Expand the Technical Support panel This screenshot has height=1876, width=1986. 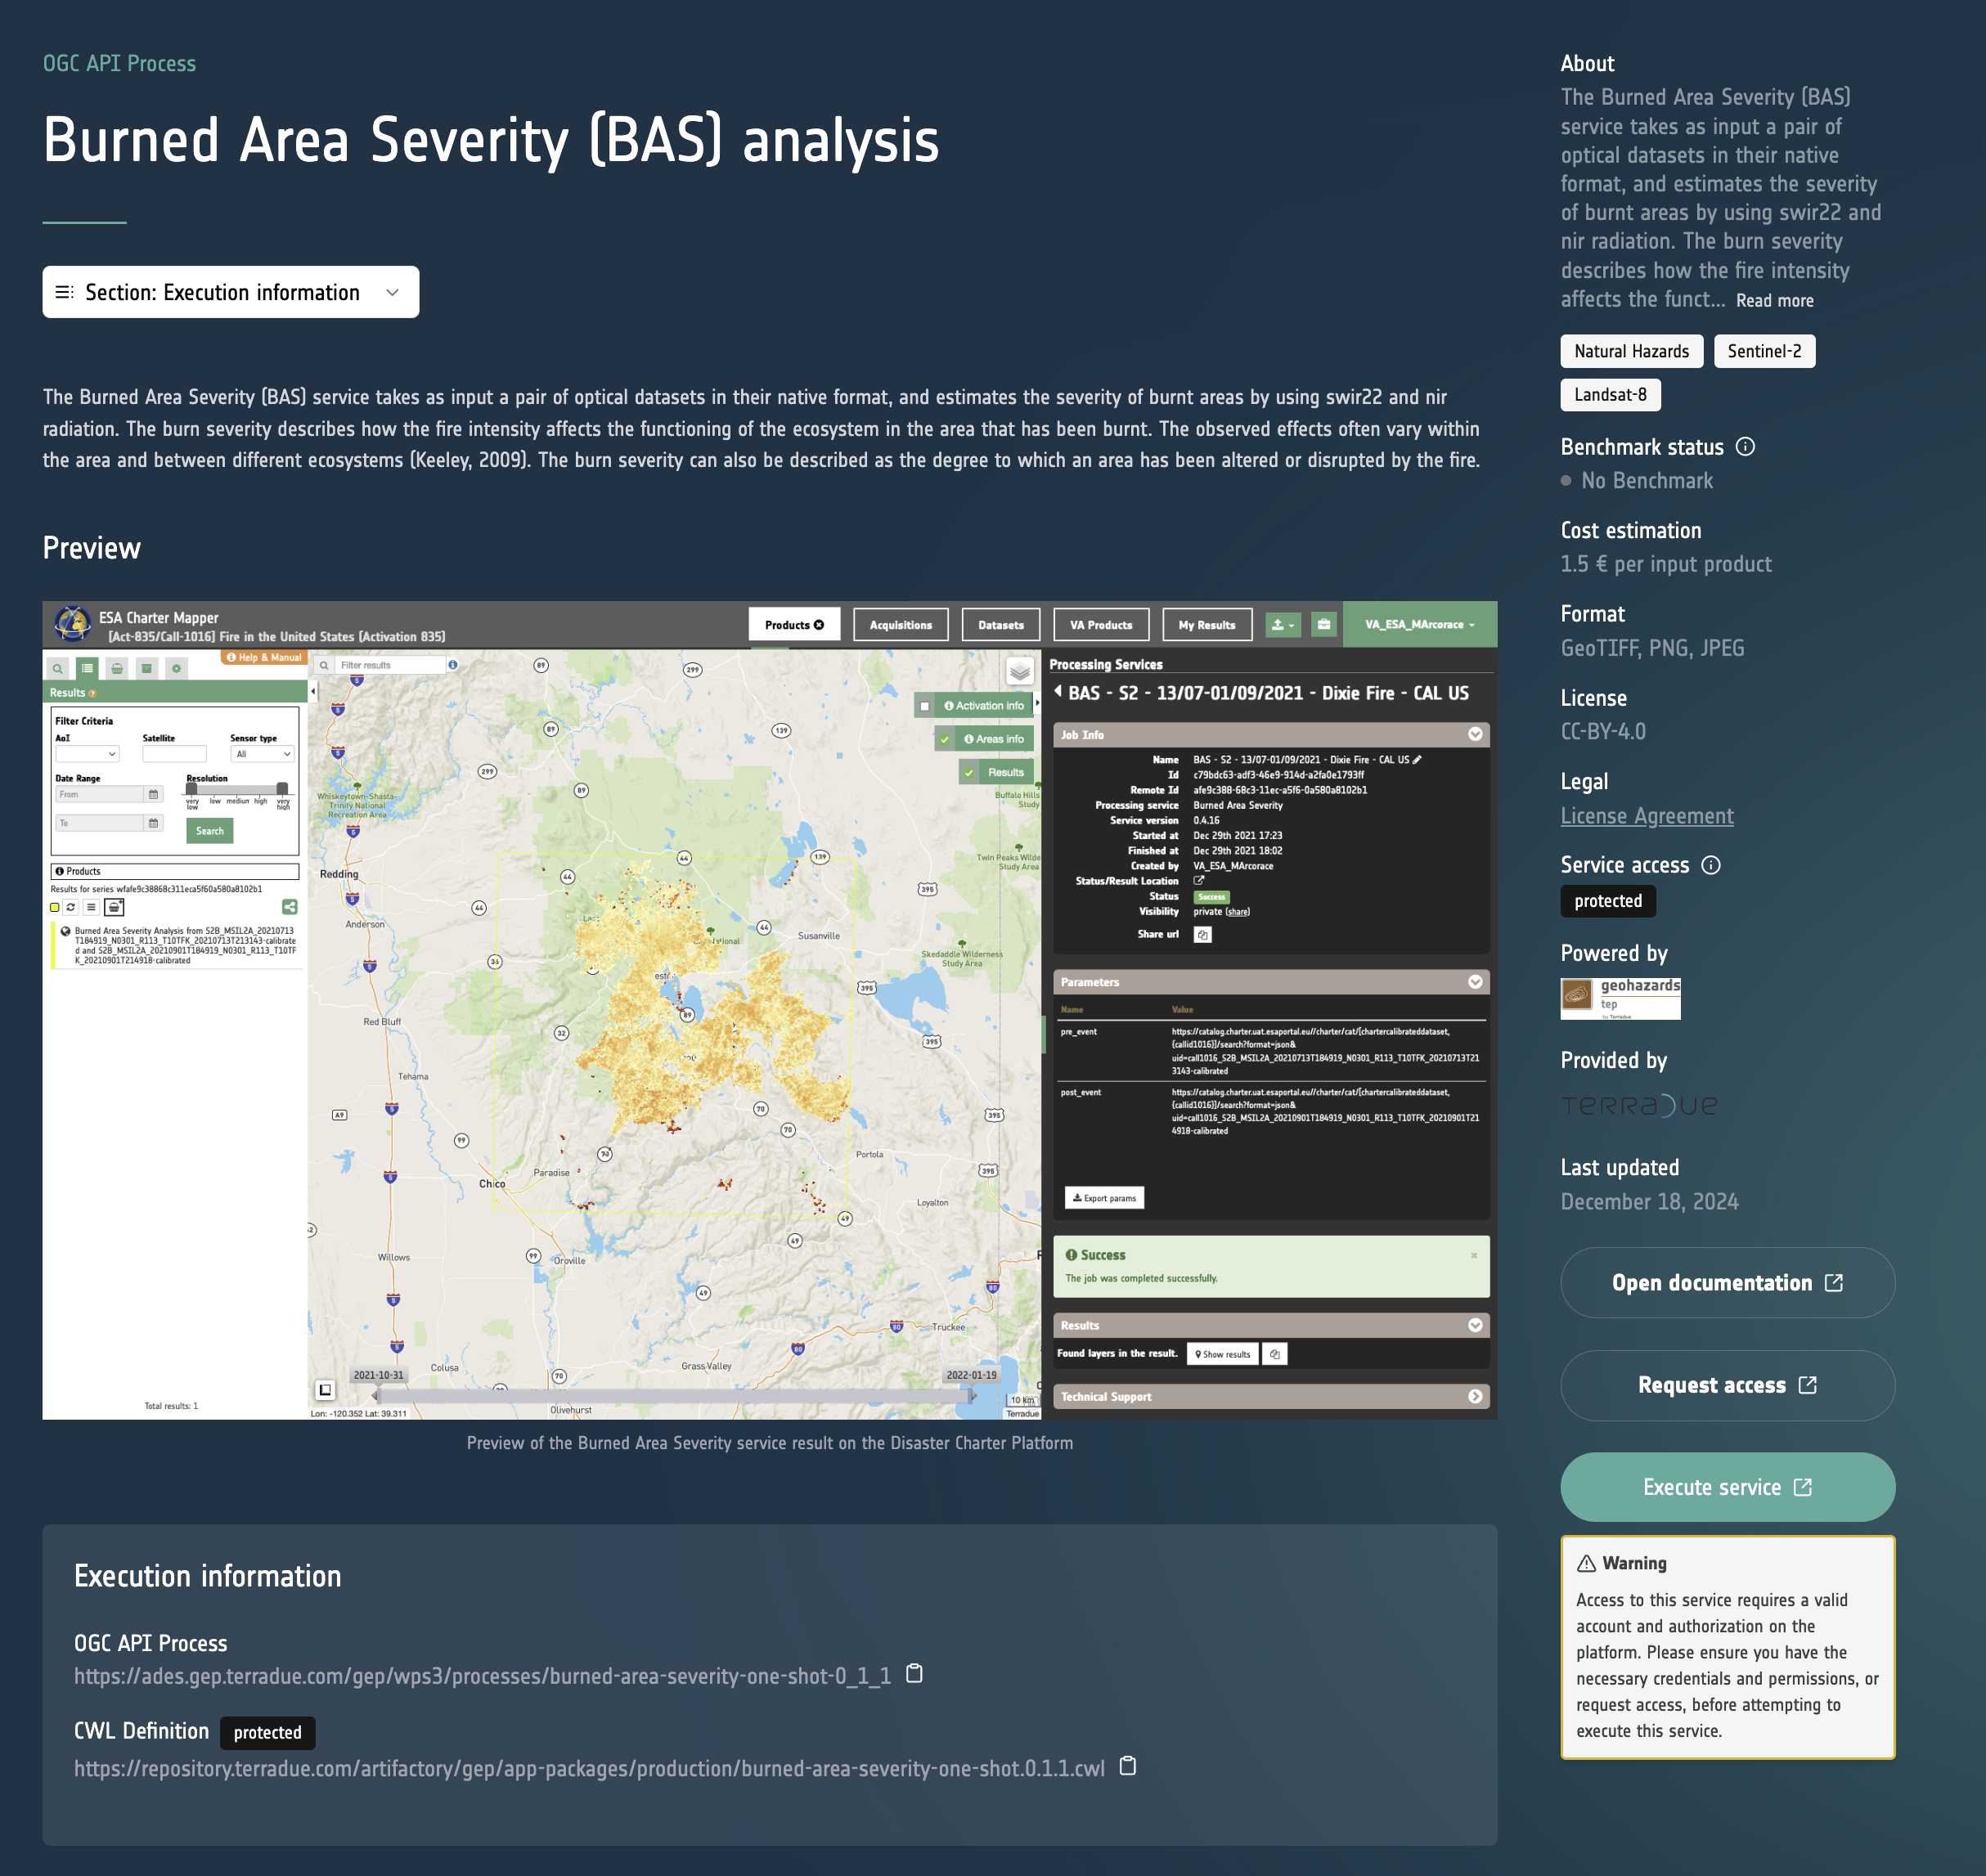1474,1396
